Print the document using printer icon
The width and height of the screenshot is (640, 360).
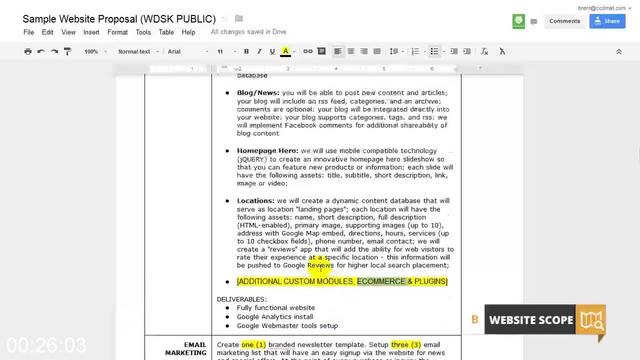(x=28, y=51)
